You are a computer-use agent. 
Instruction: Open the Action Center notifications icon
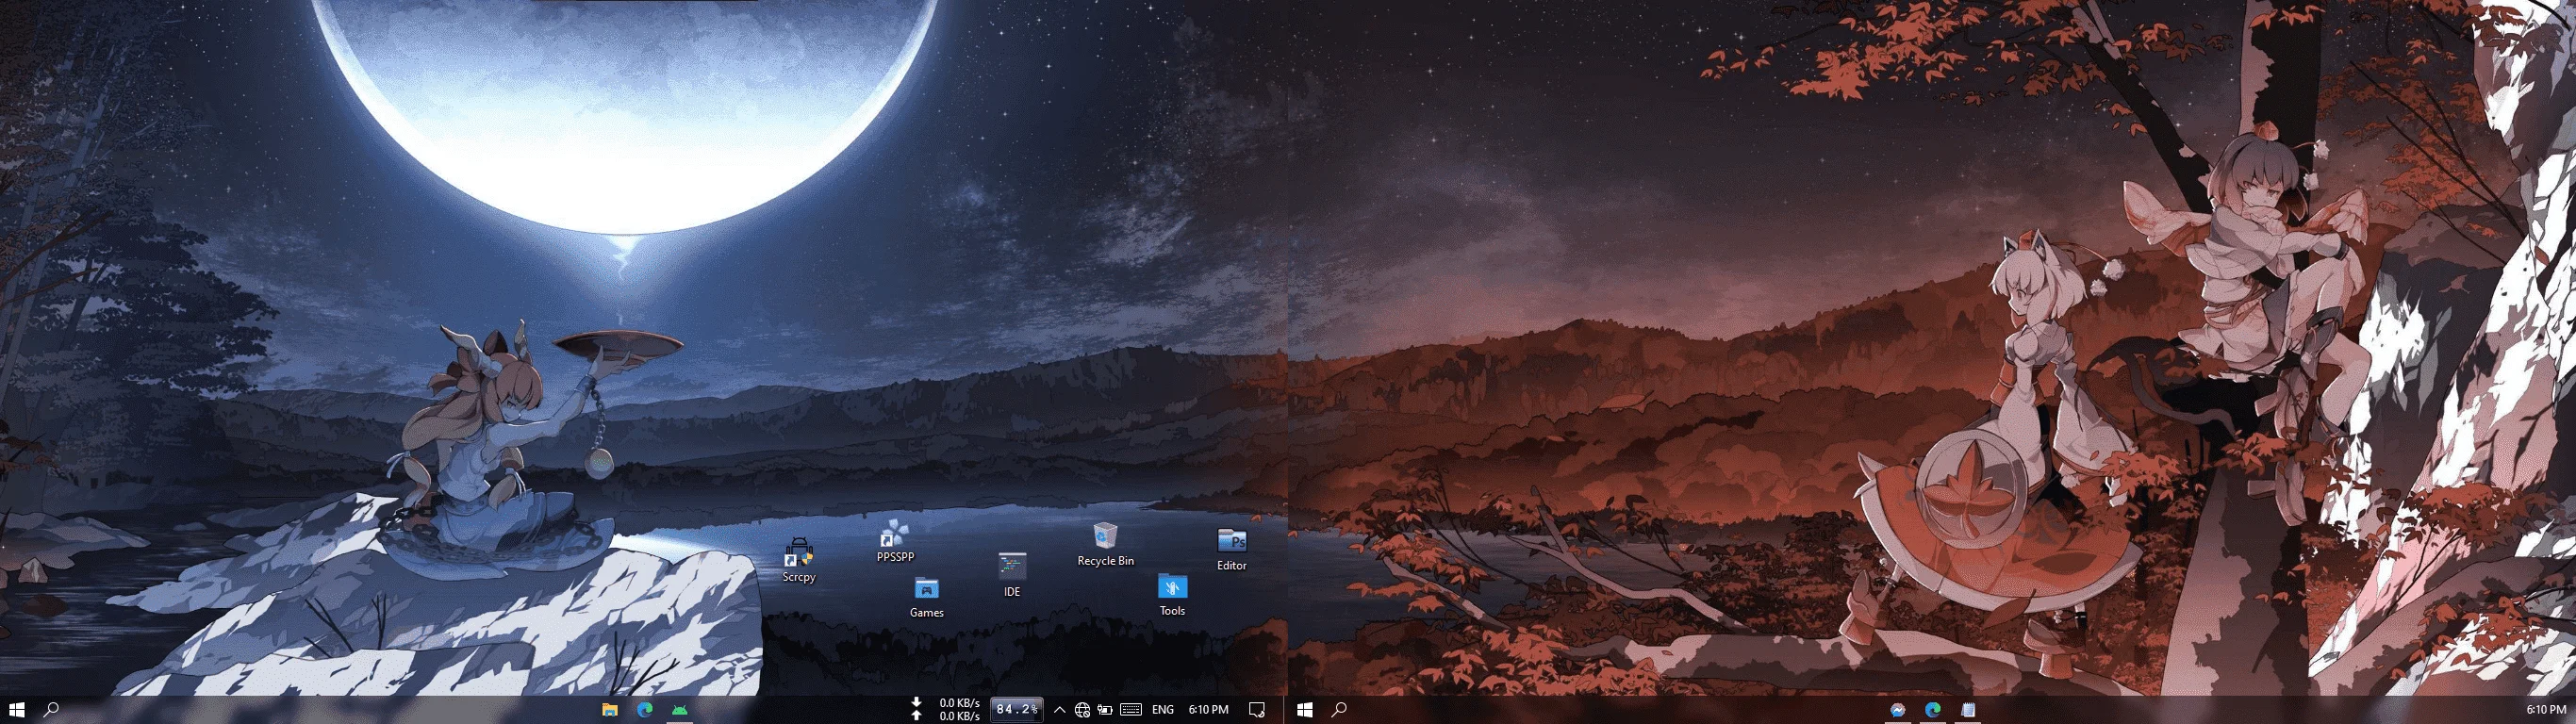point(1257,710)
